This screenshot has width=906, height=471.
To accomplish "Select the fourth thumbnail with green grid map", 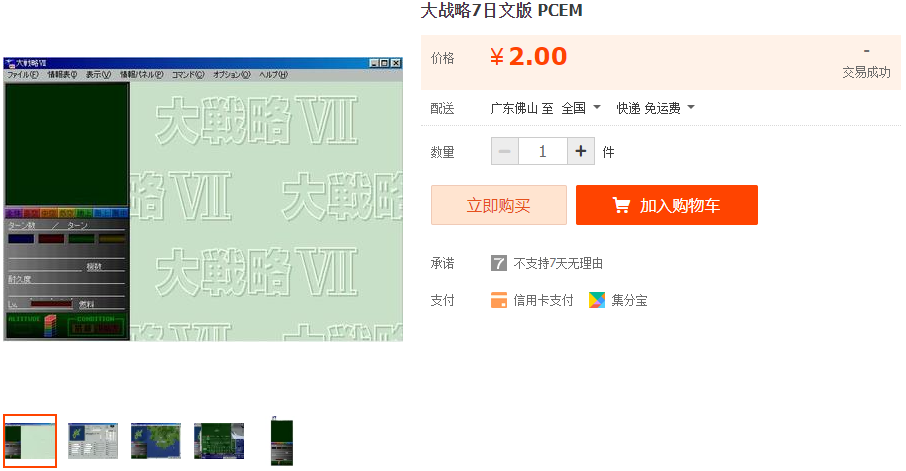I will coord(219,441).
